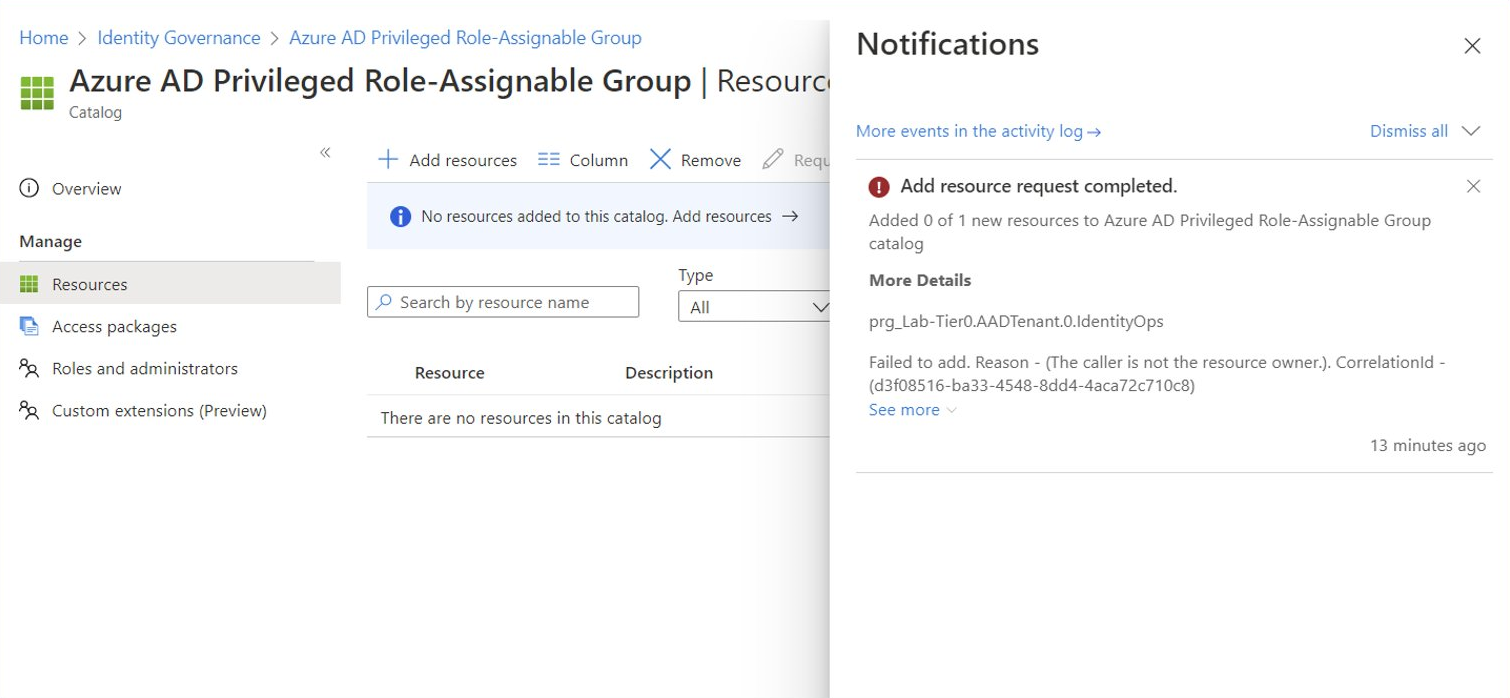The image size is (1510, 698).
Task: Click '13 minutes ago' timestamp
Action: 1427,446
